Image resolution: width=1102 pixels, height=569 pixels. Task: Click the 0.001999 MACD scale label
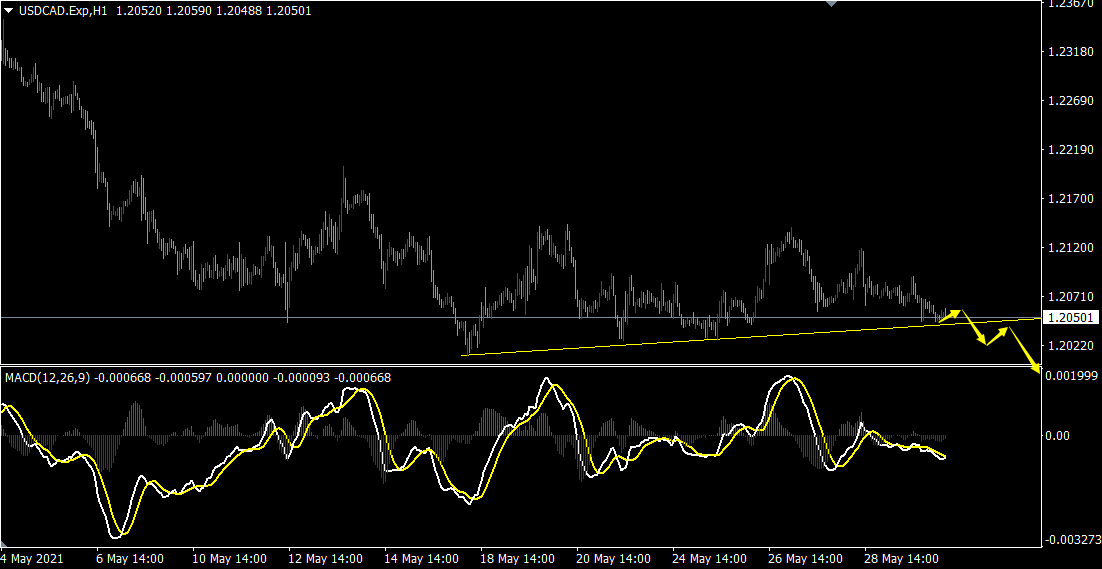(1071, 375)
